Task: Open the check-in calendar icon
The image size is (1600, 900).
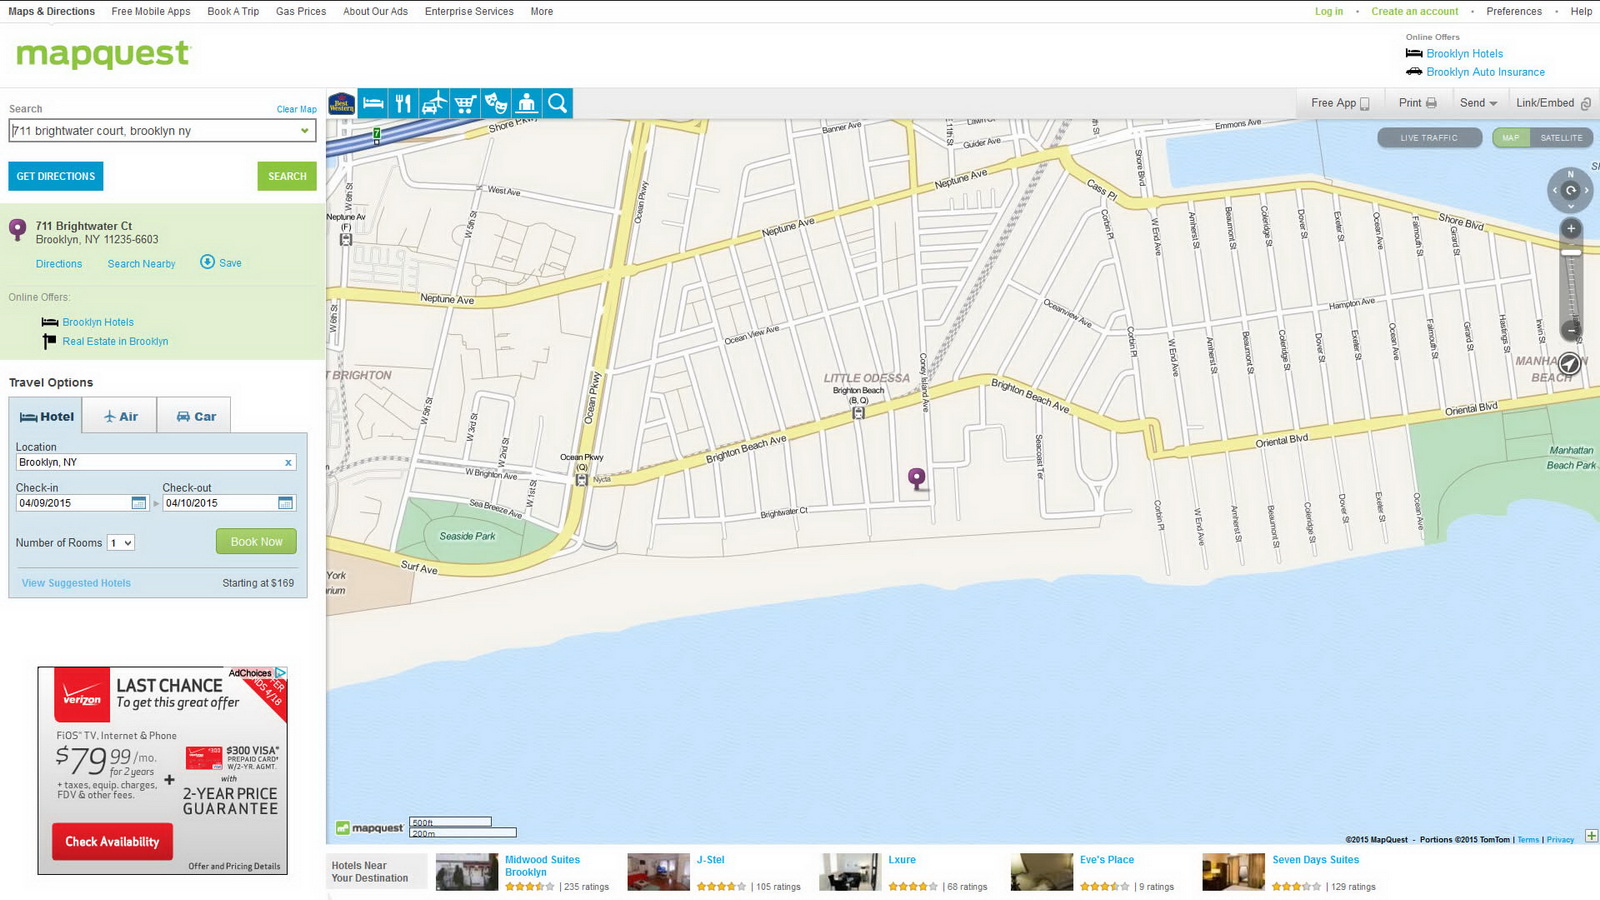Action: coord(139,503)
